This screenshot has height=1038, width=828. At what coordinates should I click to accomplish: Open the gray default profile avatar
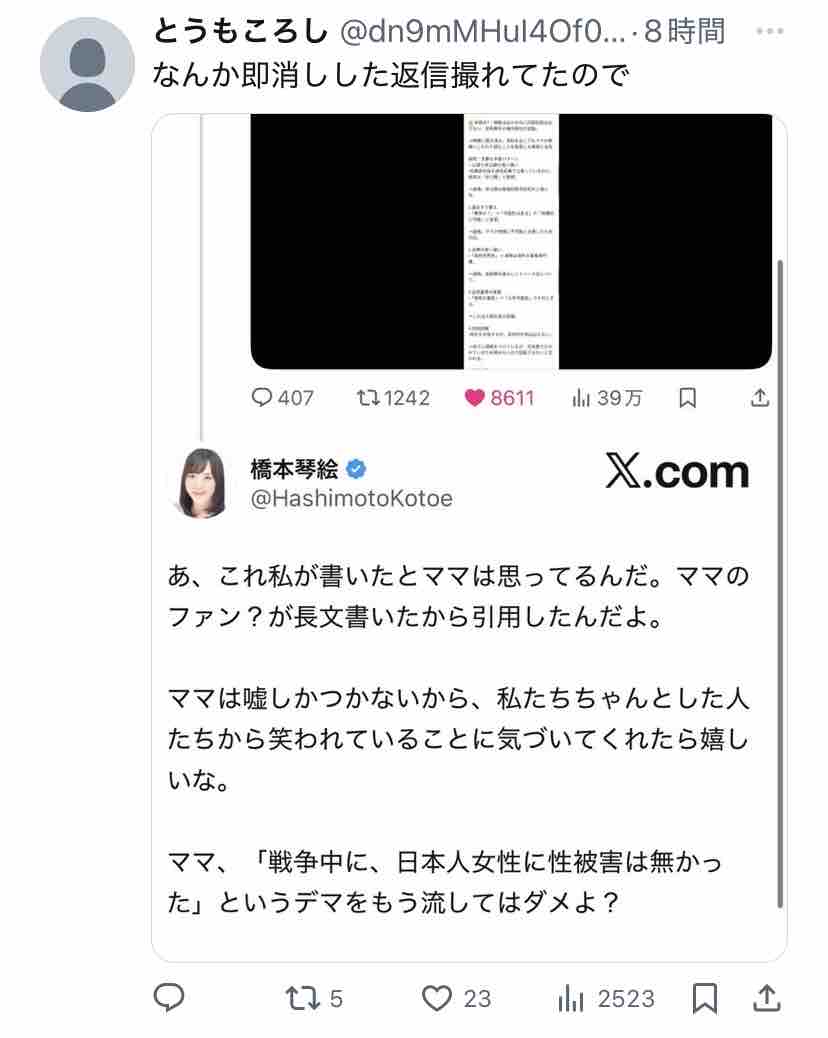[x=87, y=64]
